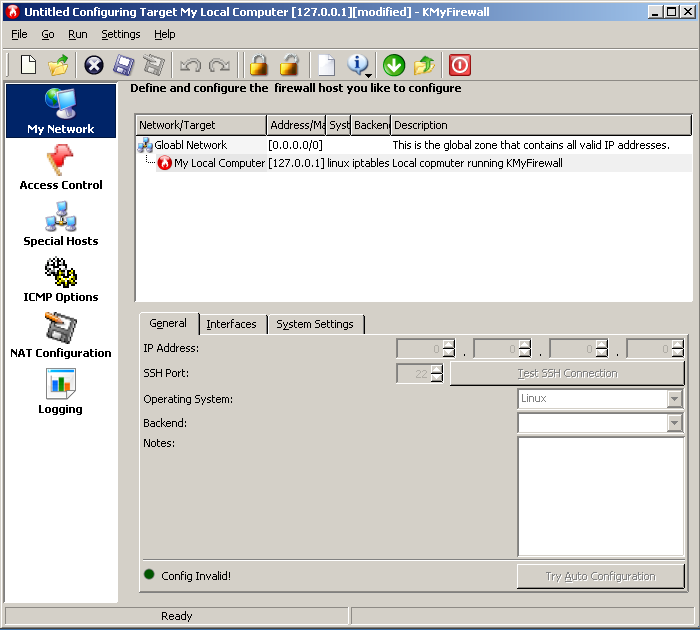
Task: Click inside the Notes text area
Action: [x=601, y=496]
